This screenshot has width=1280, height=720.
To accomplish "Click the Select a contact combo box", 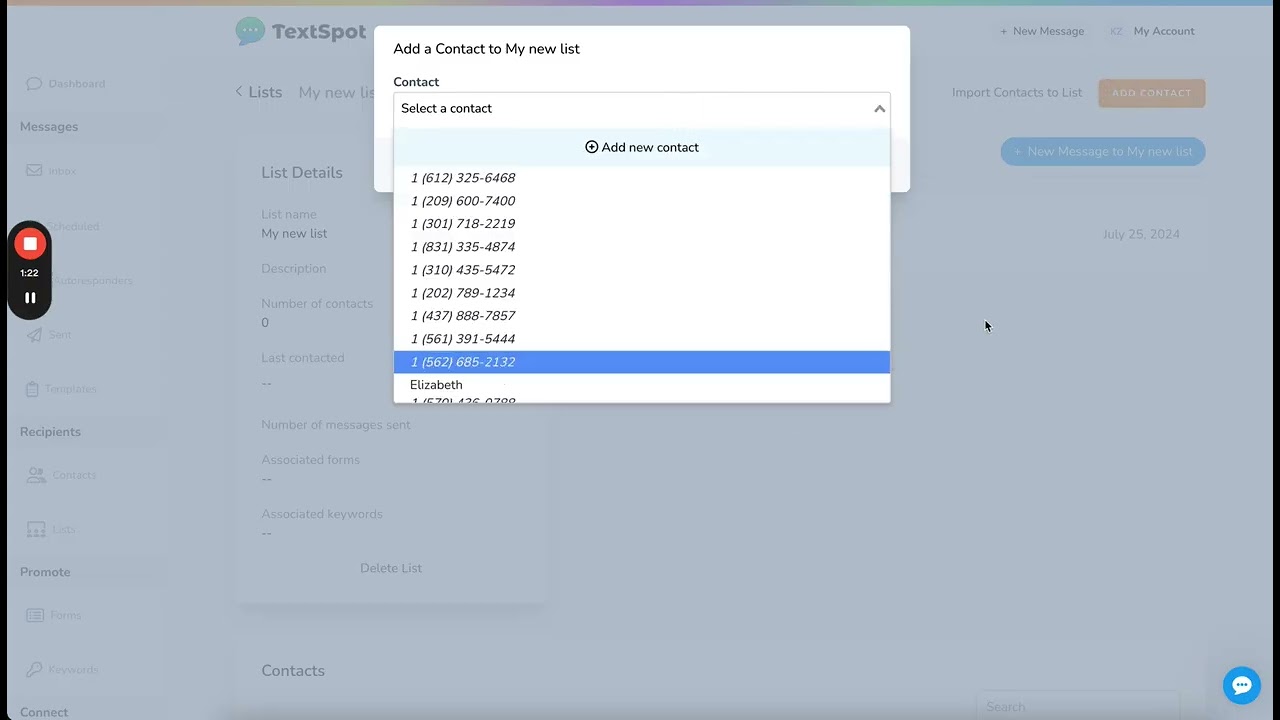I will click(x=642, y=109).
